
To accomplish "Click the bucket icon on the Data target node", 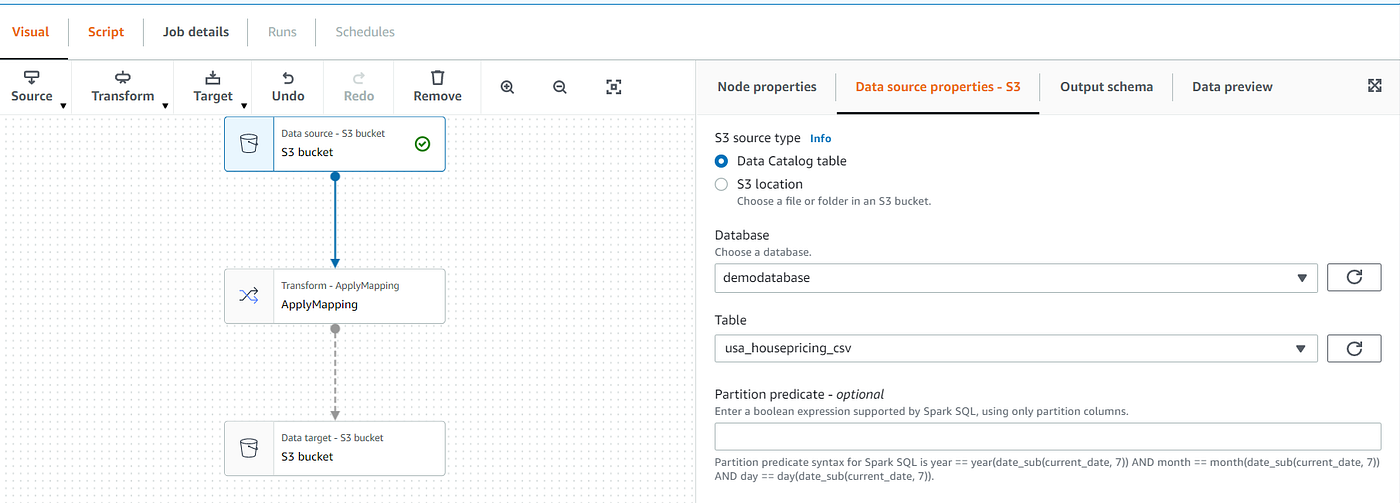I will pos(249,448).
